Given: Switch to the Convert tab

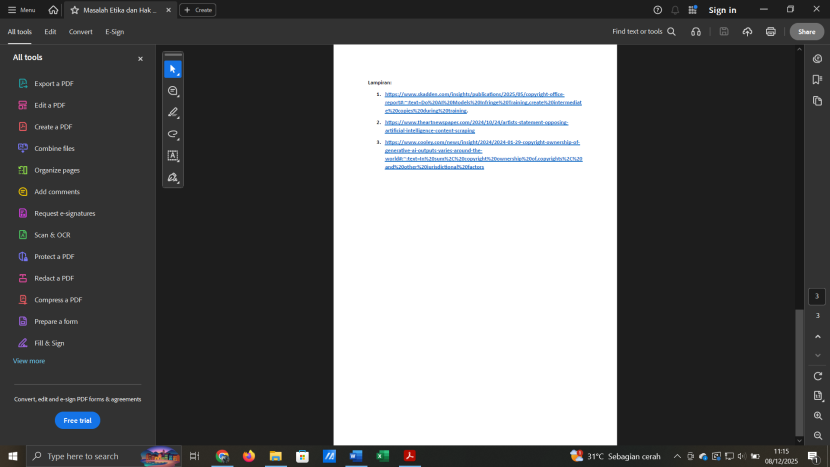Looking at the screenshot, I should click(81, 32).
